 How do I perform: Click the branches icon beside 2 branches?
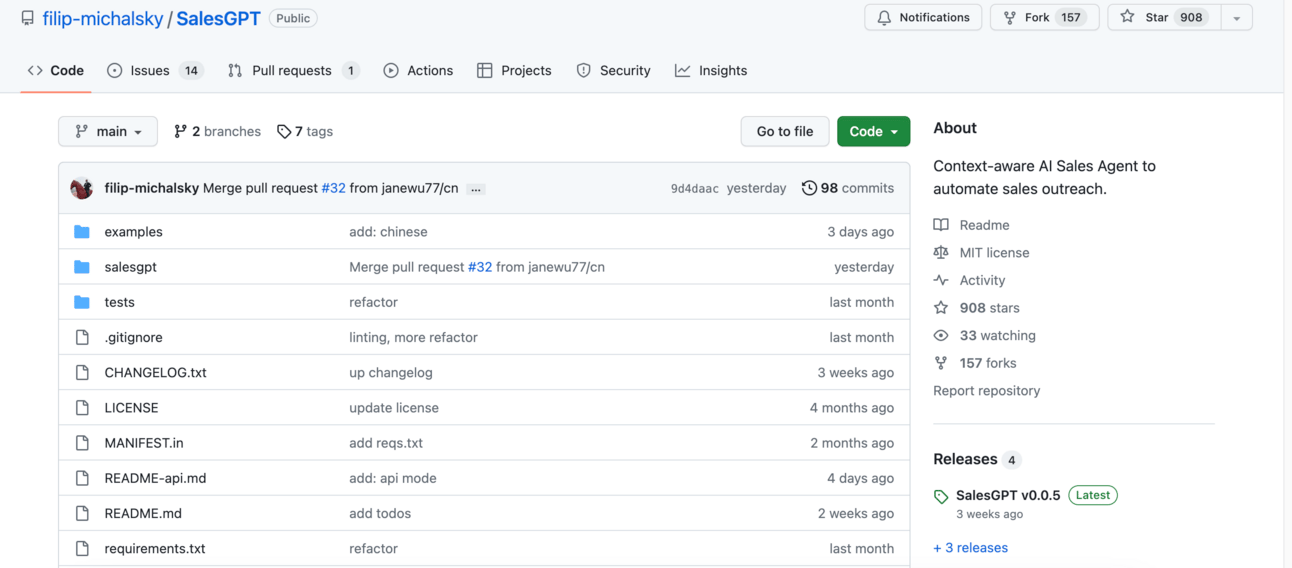click(180, 132)
